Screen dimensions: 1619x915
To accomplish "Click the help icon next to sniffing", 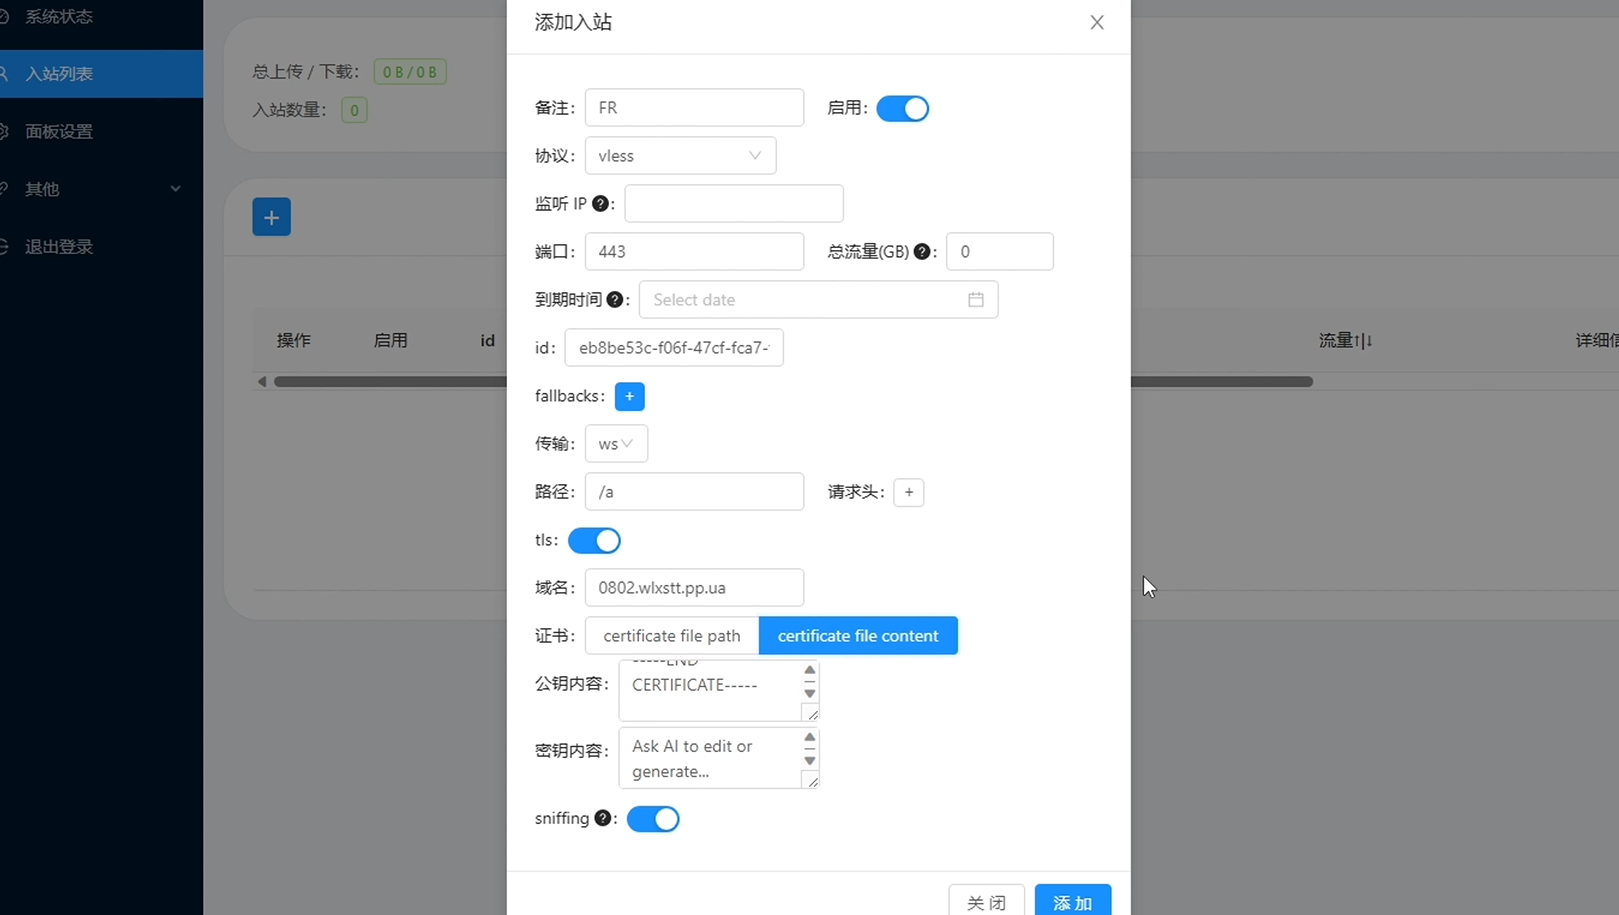I will pos(602,818).
